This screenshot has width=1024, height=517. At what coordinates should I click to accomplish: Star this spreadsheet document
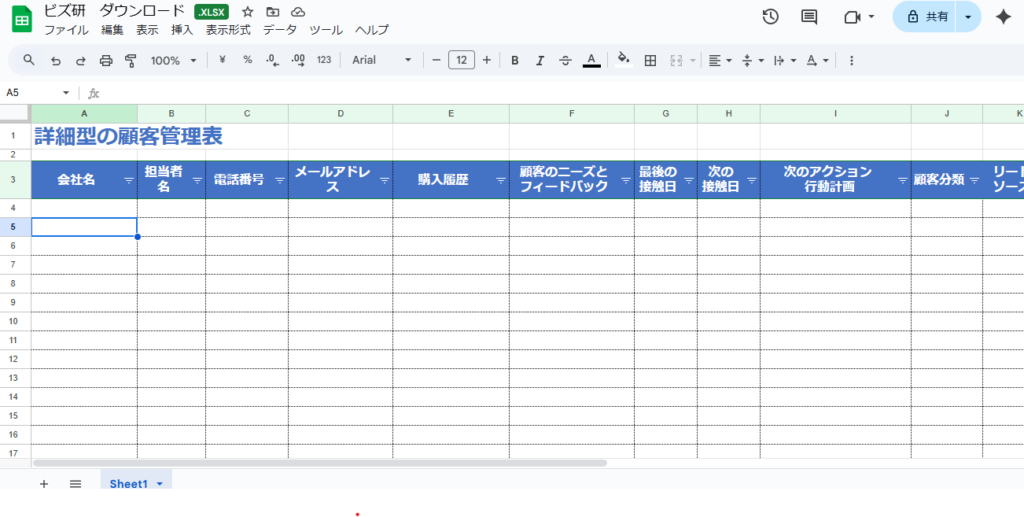[x=248, y=12]
